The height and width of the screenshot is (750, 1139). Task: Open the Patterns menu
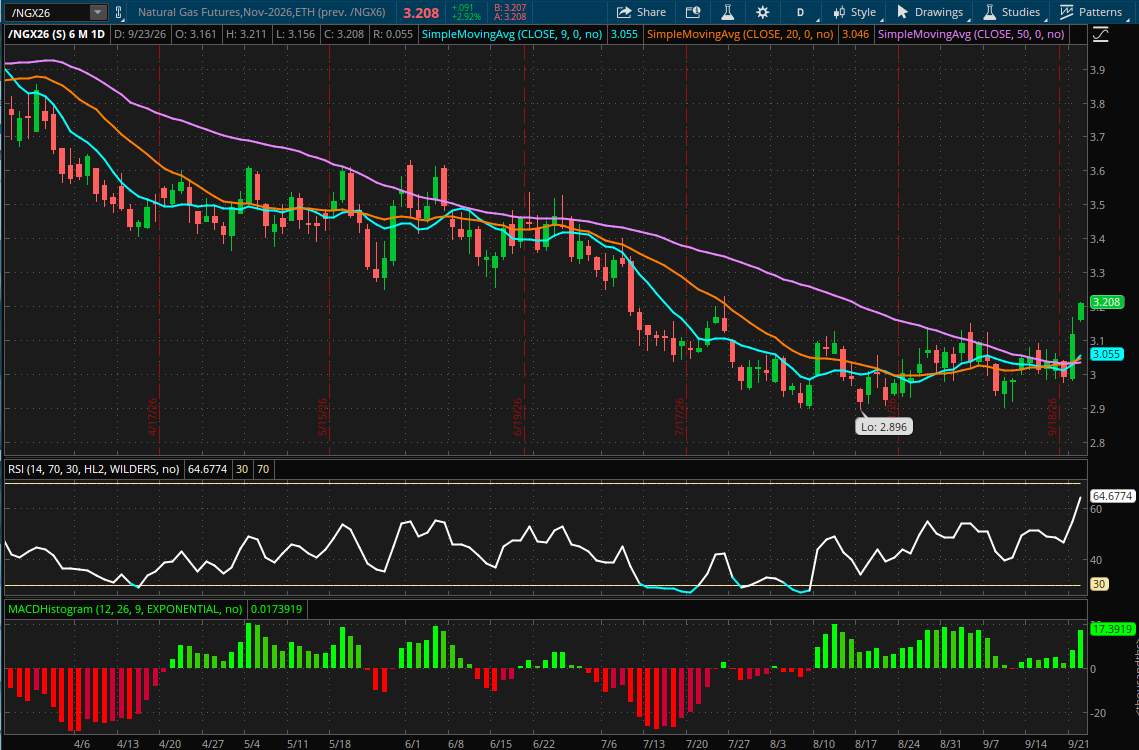point(1092,12)
